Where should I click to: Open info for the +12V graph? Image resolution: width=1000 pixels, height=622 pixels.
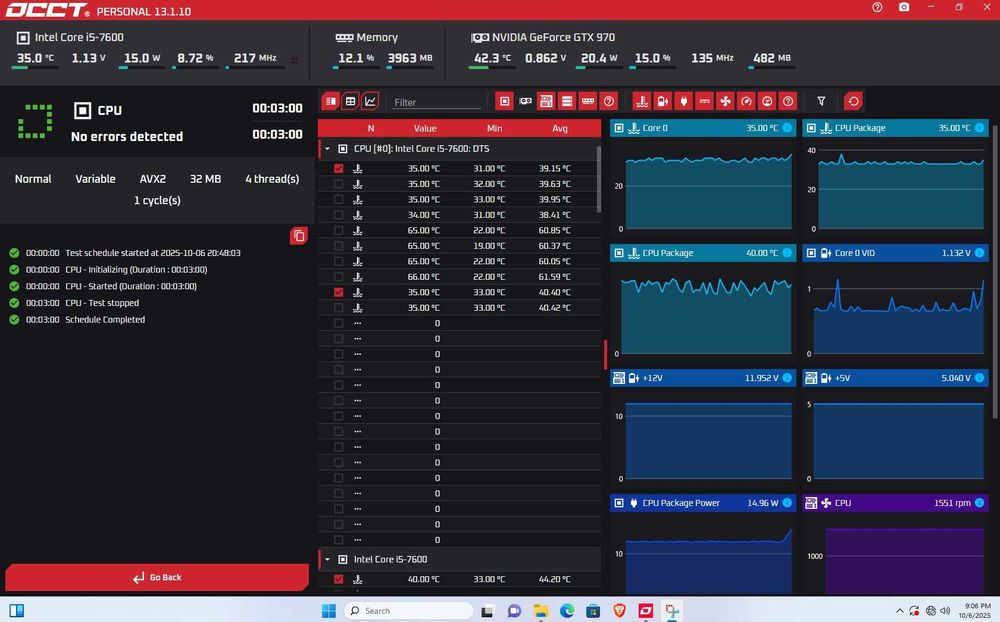(787, 378)
